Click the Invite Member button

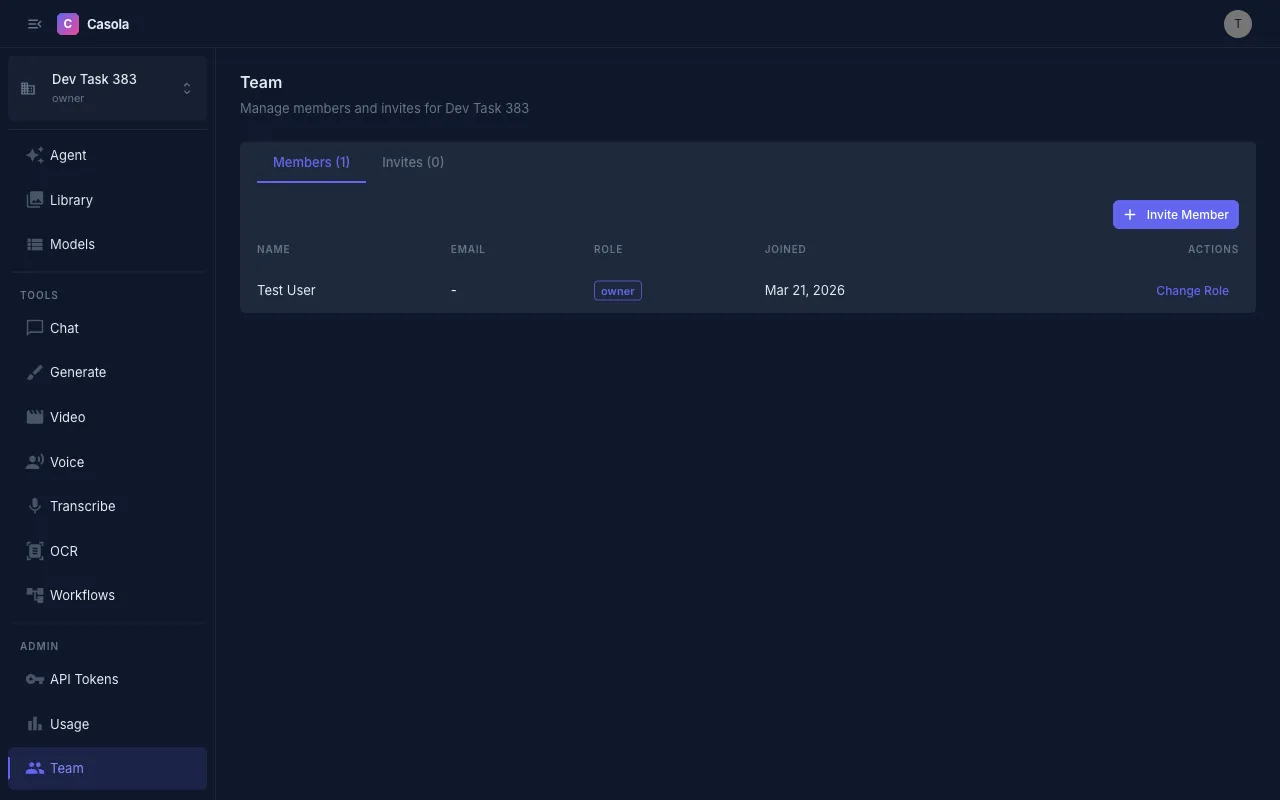coord(1175,214)
